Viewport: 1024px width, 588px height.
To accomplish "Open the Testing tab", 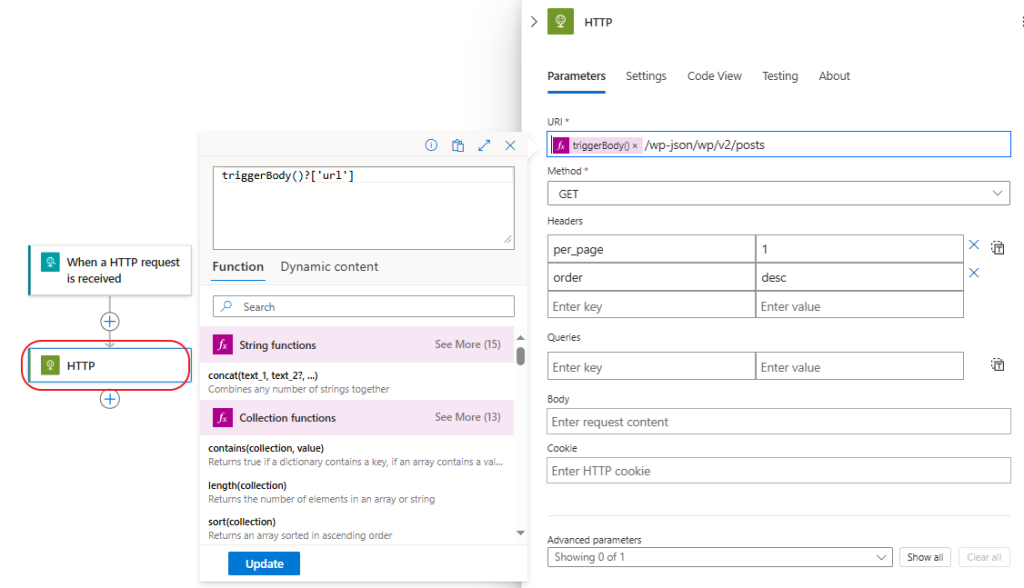I will click(x=780, y=76).
